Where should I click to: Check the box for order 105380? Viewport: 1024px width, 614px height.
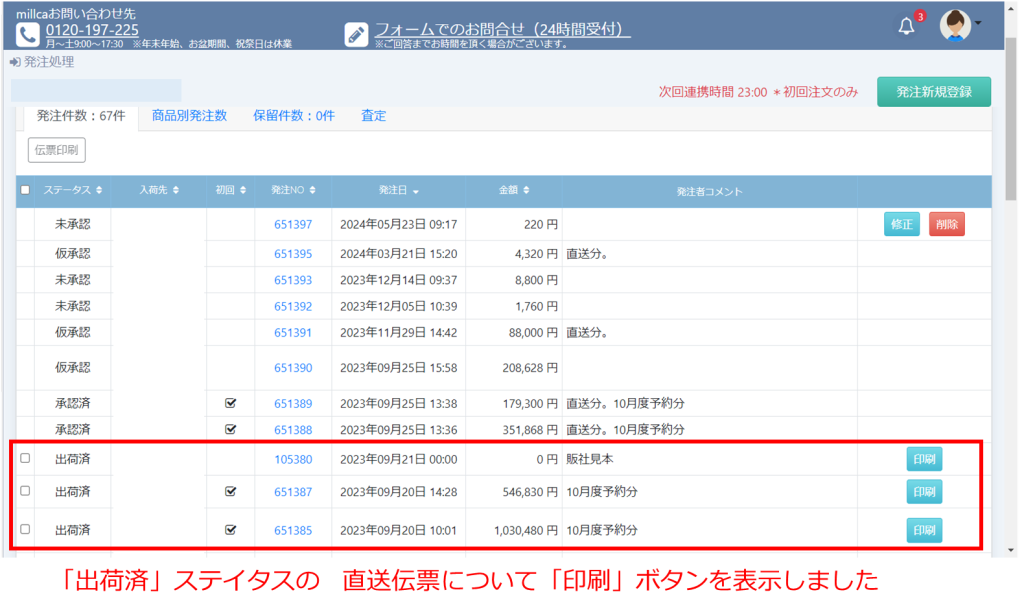(25, 458)
